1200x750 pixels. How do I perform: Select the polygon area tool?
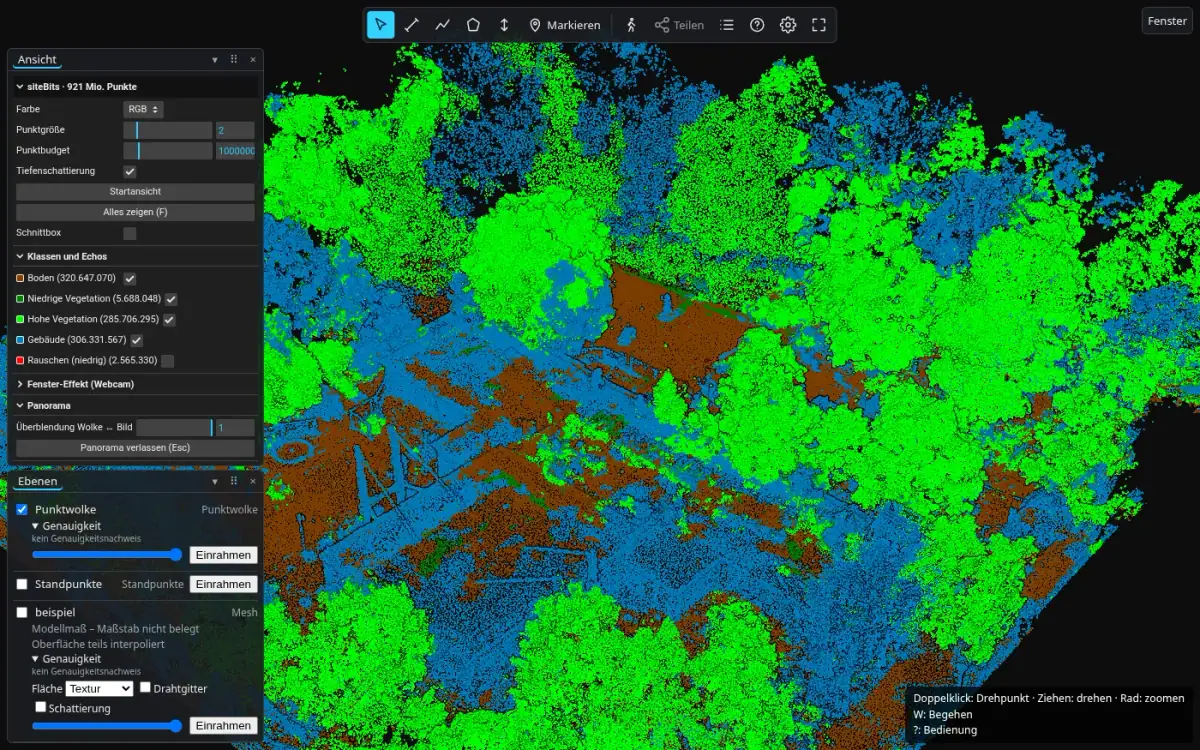tap(474, 25)
